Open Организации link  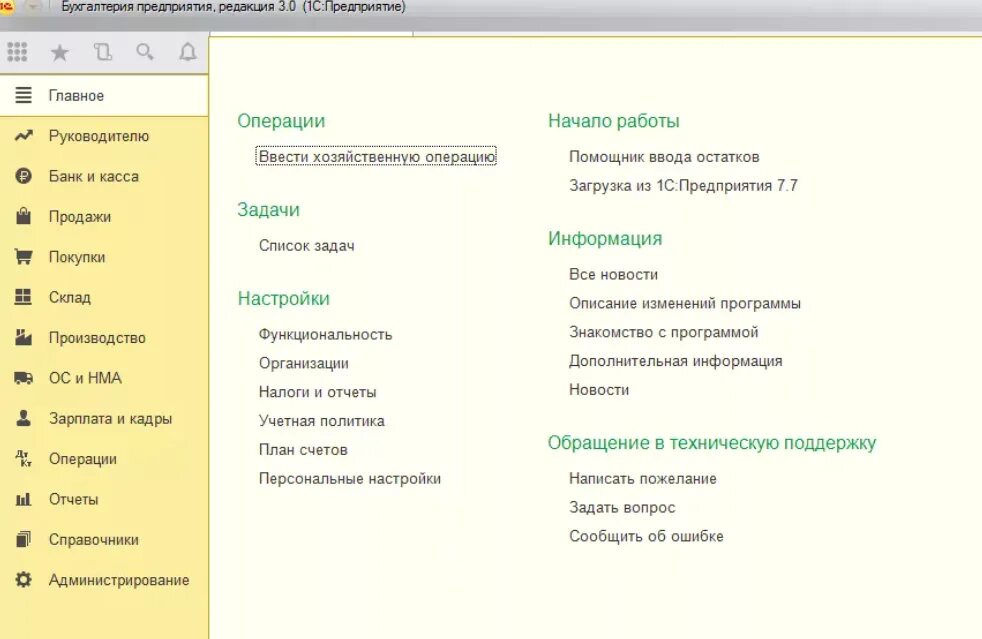coord(304,363)
